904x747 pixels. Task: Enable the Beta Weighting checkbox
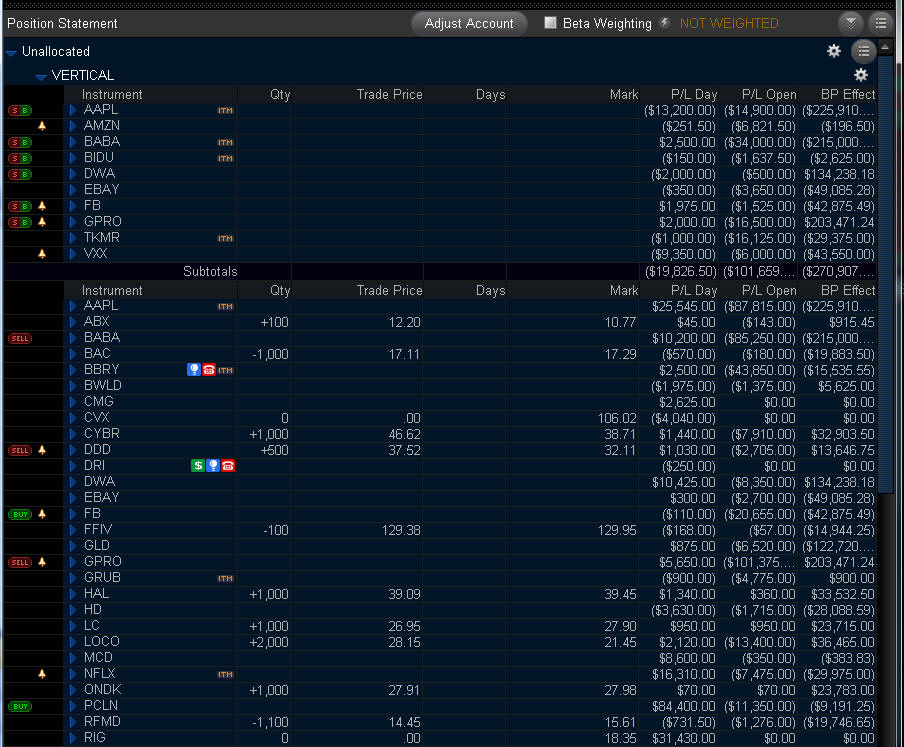(550, 23)
